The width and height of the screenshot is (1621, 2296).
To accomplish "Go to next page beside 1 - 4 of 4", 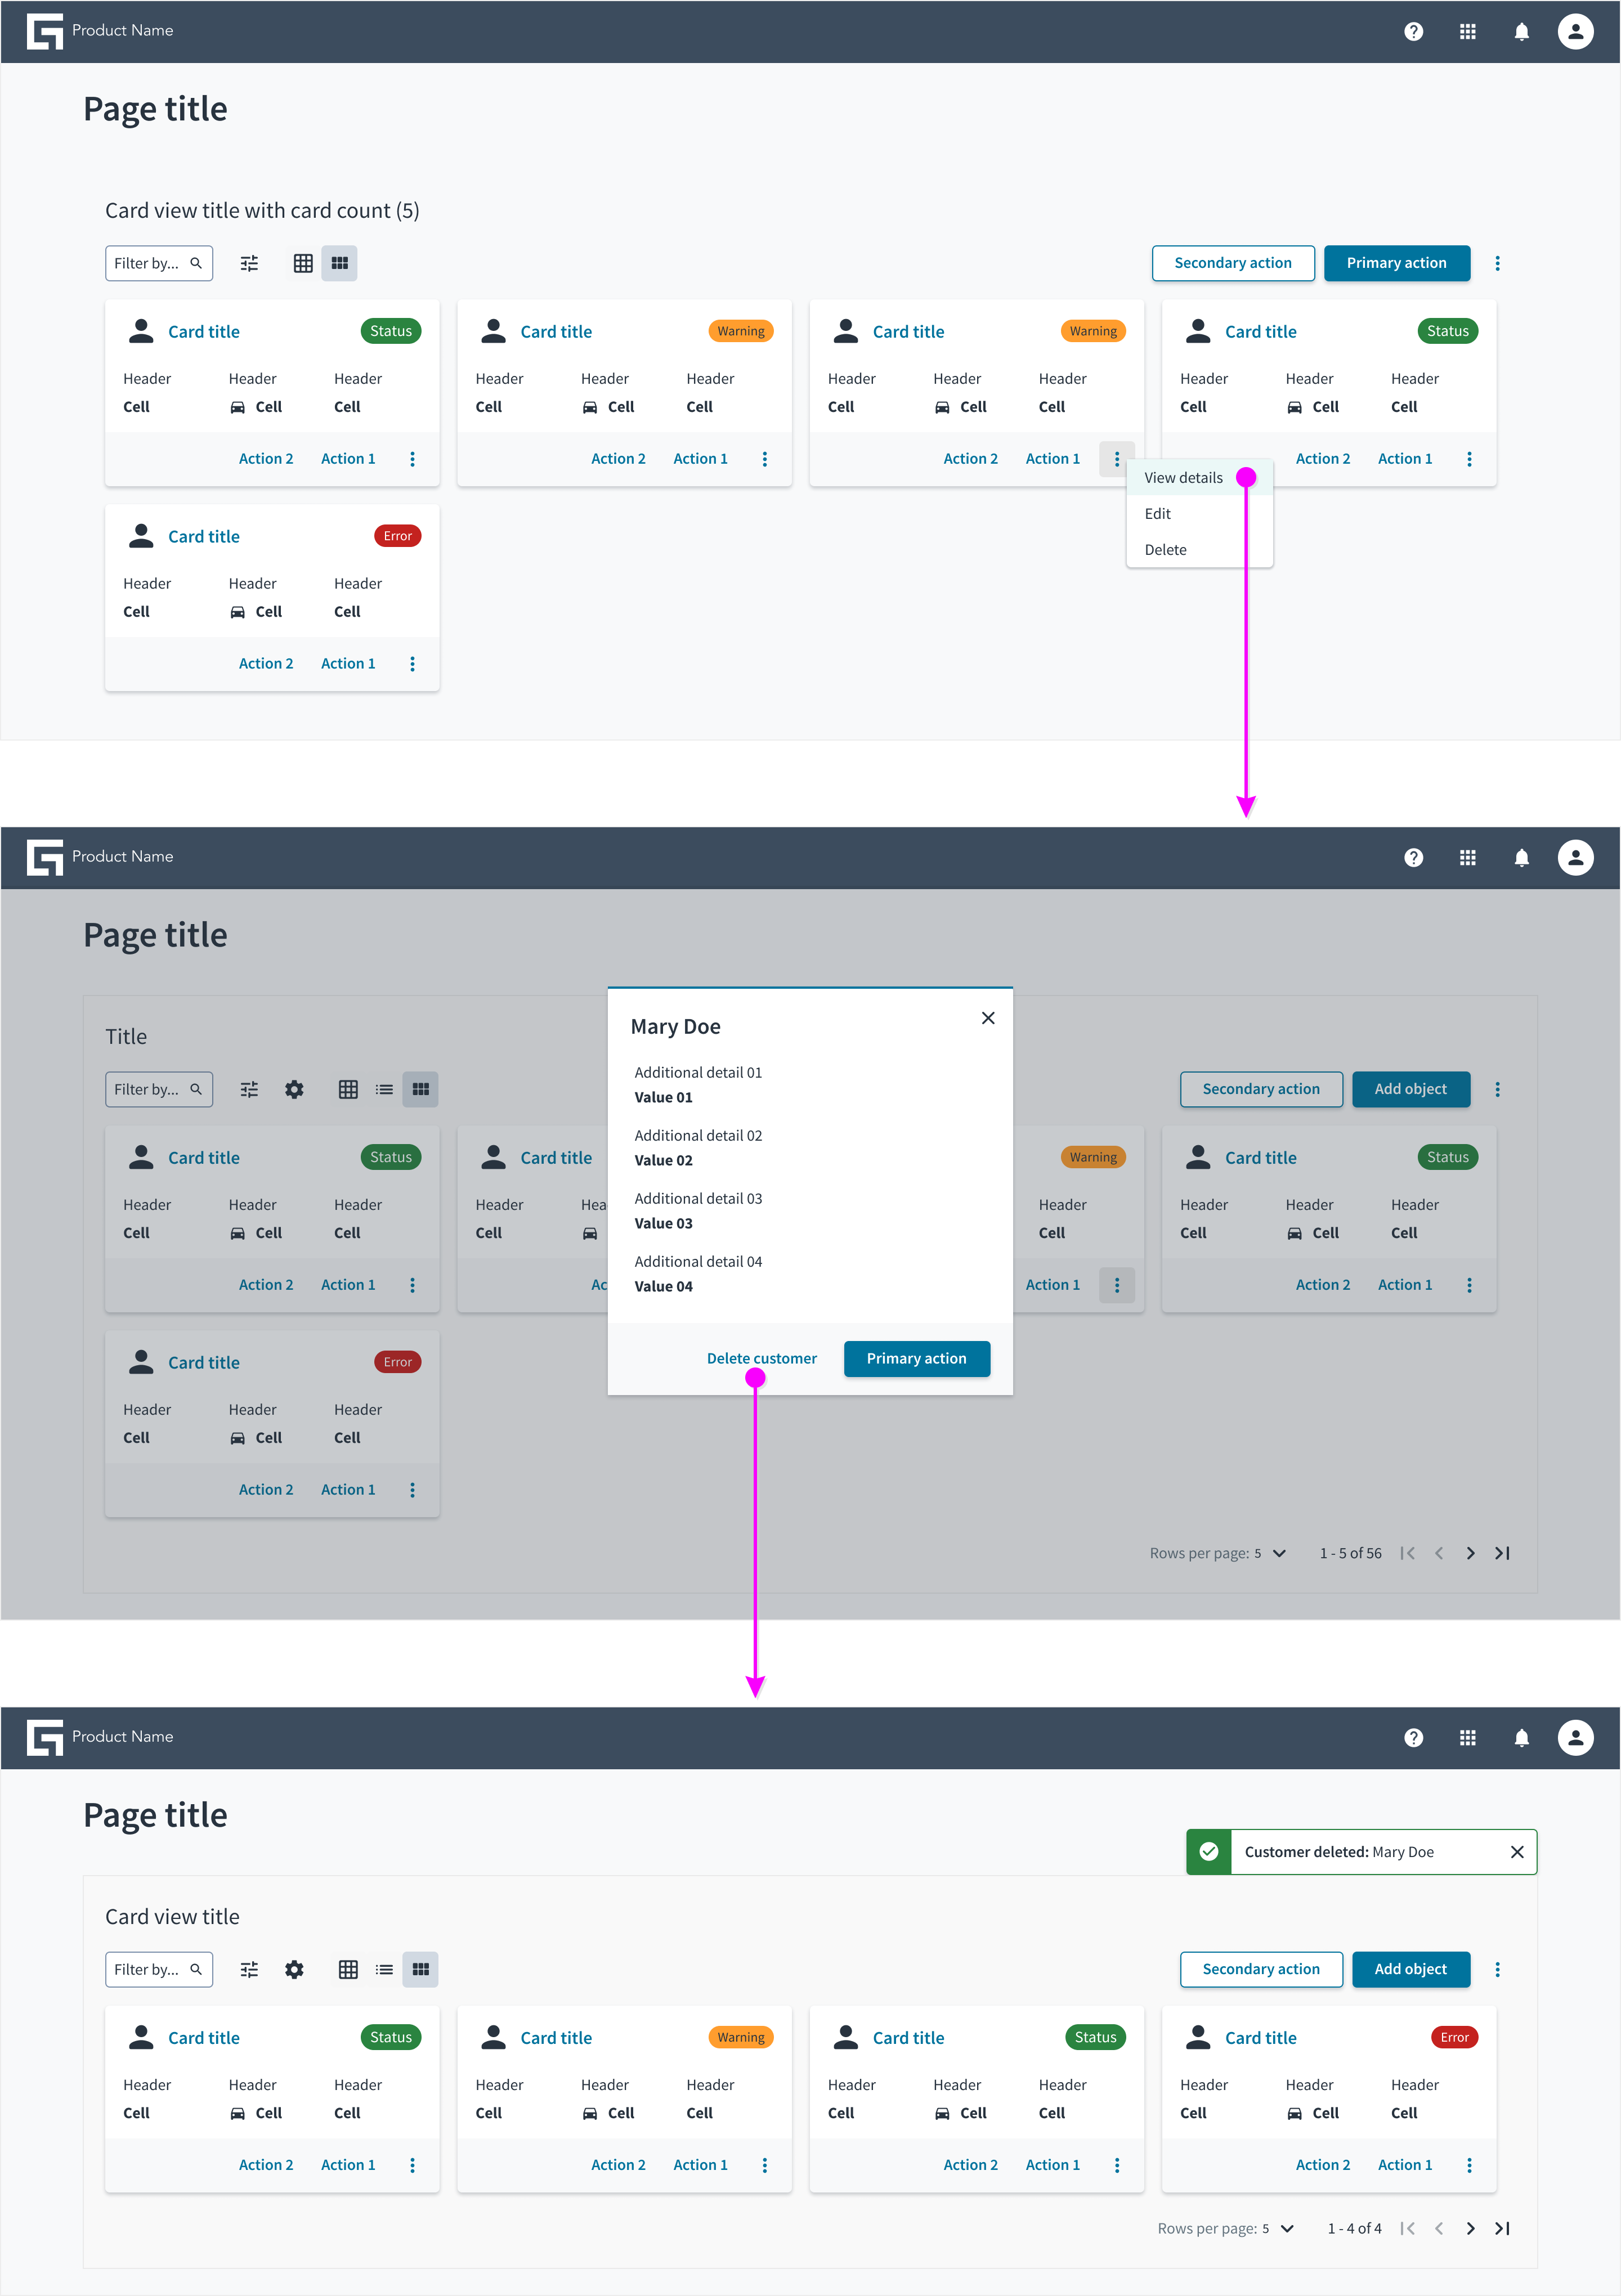I will (1470, 2228).
